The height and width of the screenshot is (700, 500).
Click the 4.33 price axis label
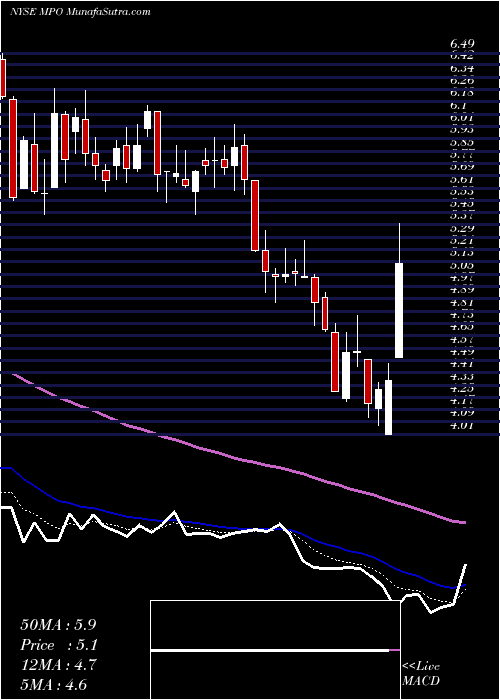(x=462, y=376)
